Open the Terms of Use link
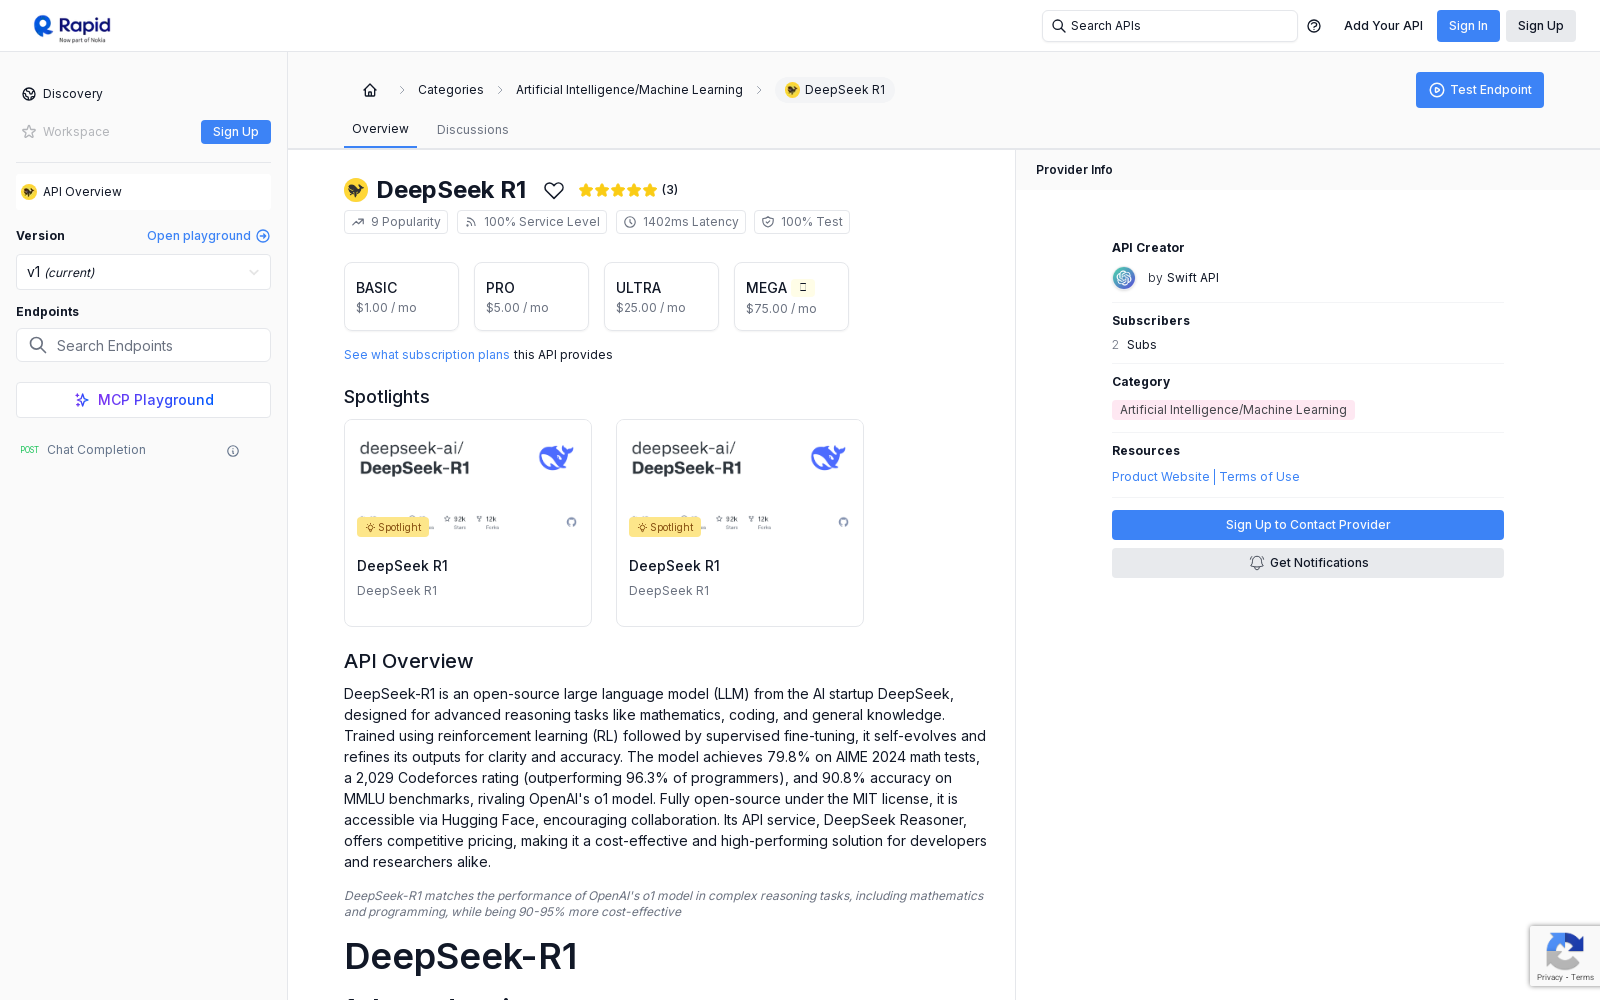Screen dimensions: 1600x1000 pyautogui.click(x=1260, y=477)
